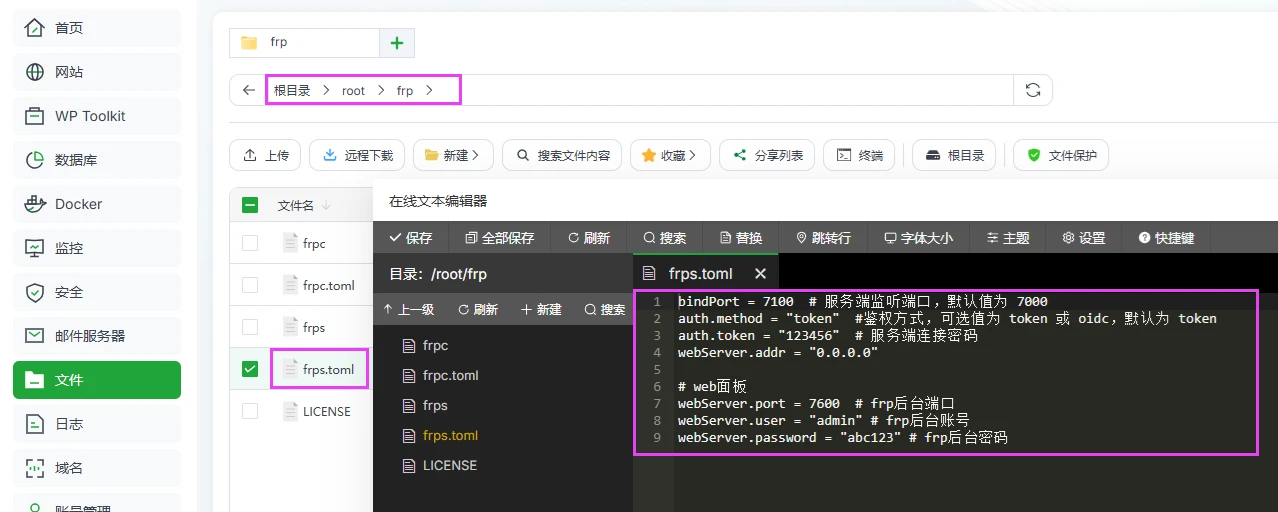Click 字体大小 font size in editor

tap(918, 238)
